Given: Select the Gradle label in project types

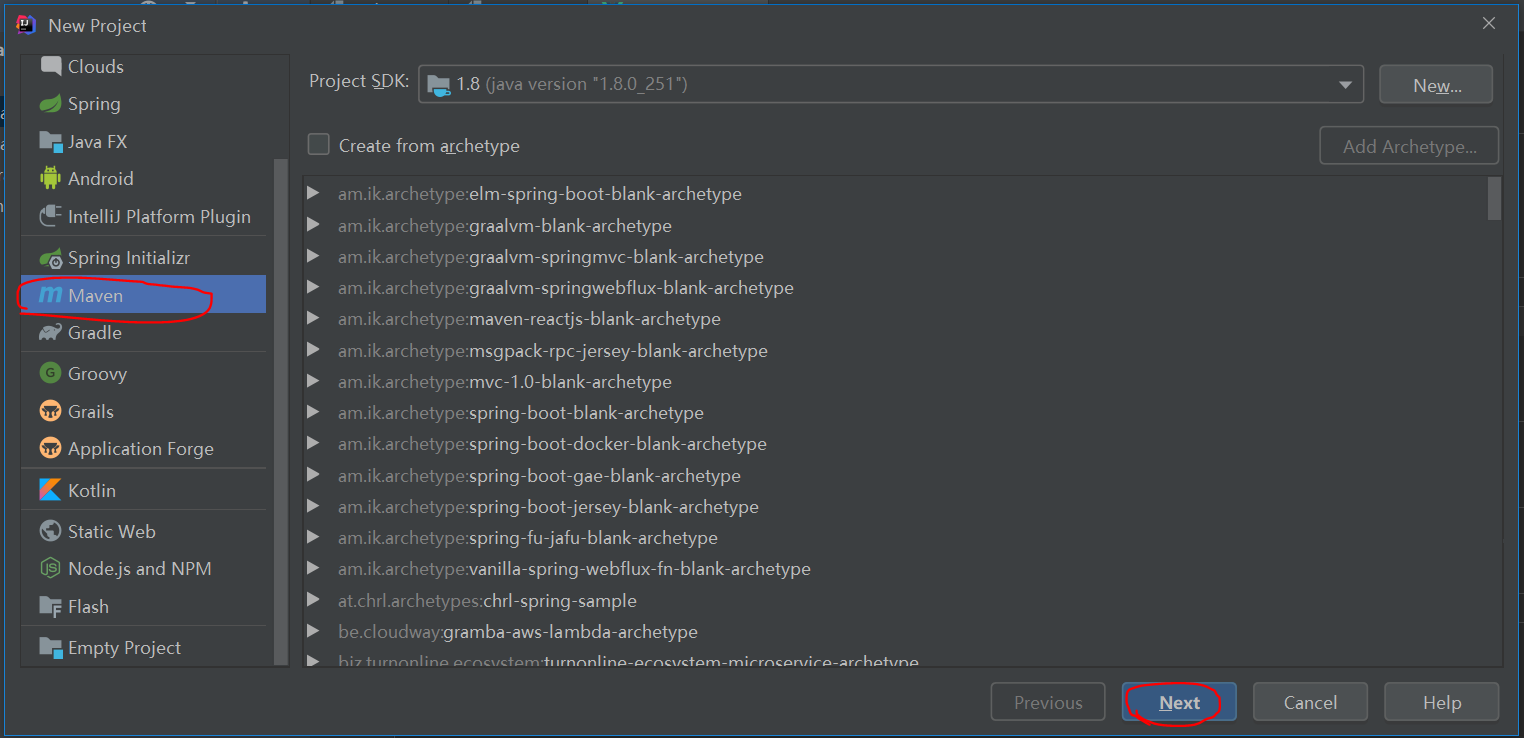Looking at the screenshot, I should [x=95, y=332].
